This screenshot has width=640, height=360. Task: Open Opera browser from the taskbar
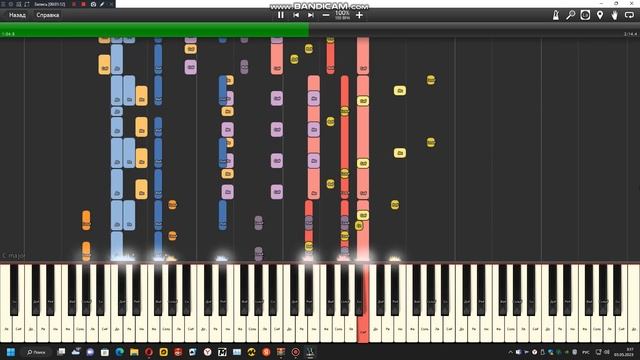coord(149,352)
